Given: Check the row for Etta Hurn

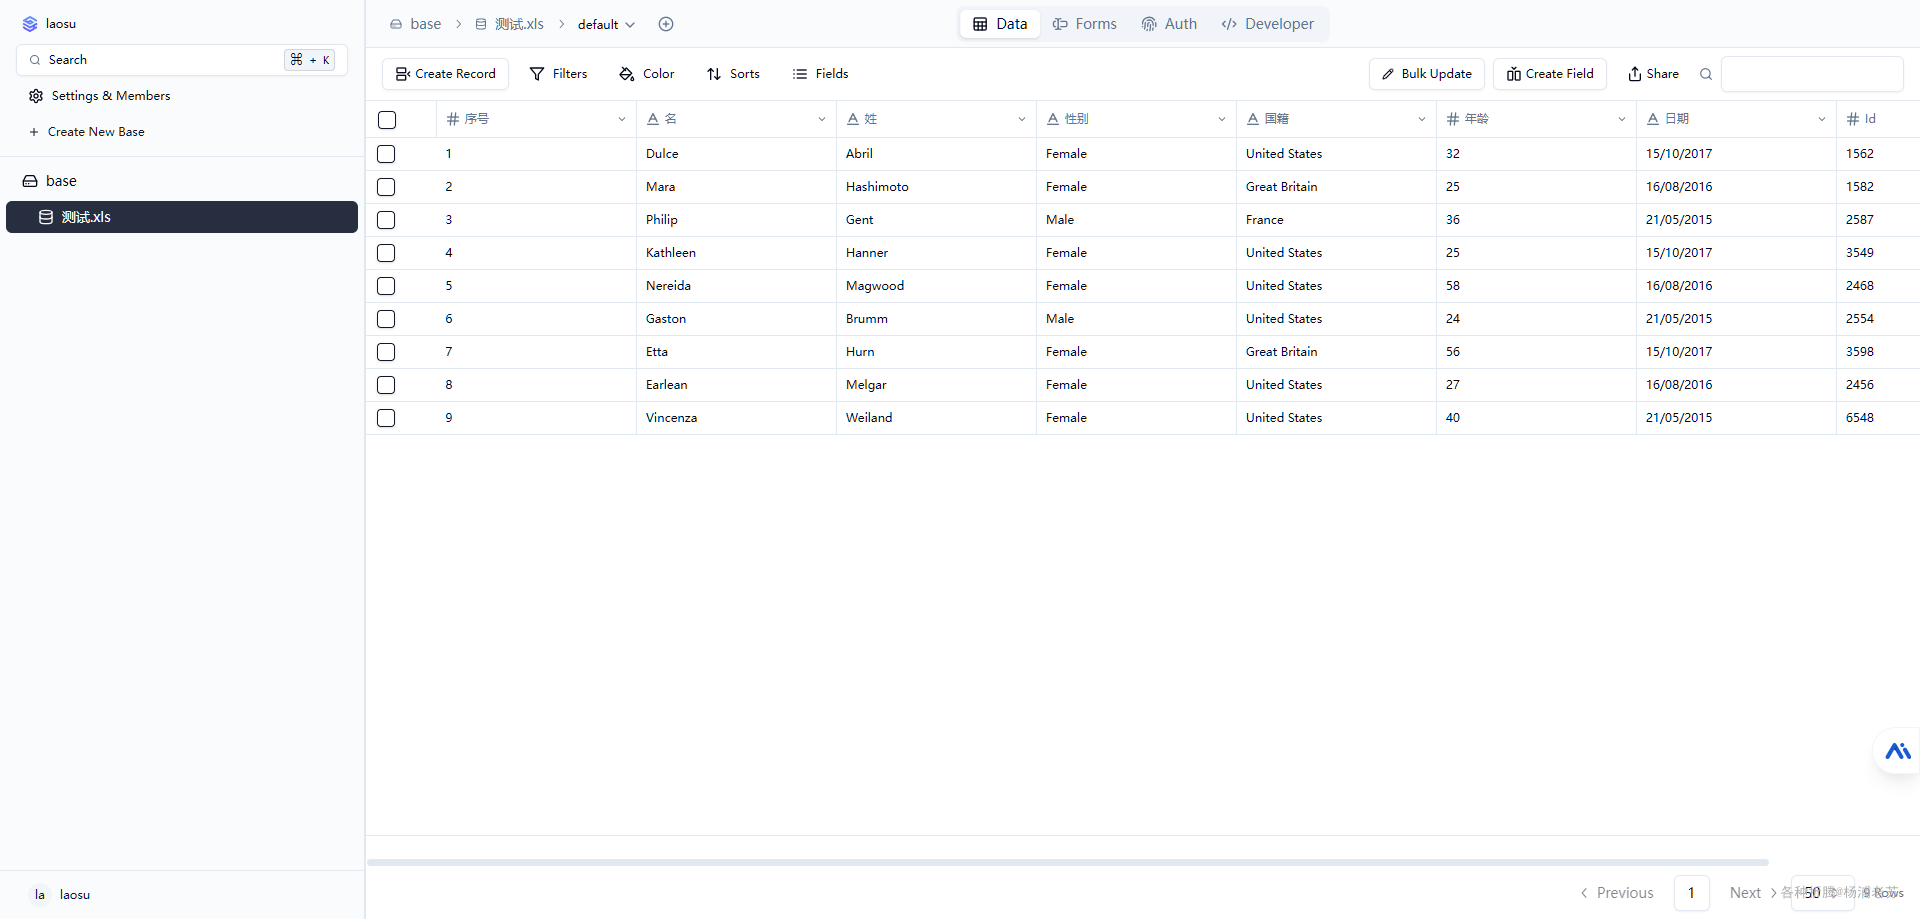Looking at the screenshot, I should (x=386, y=352).
